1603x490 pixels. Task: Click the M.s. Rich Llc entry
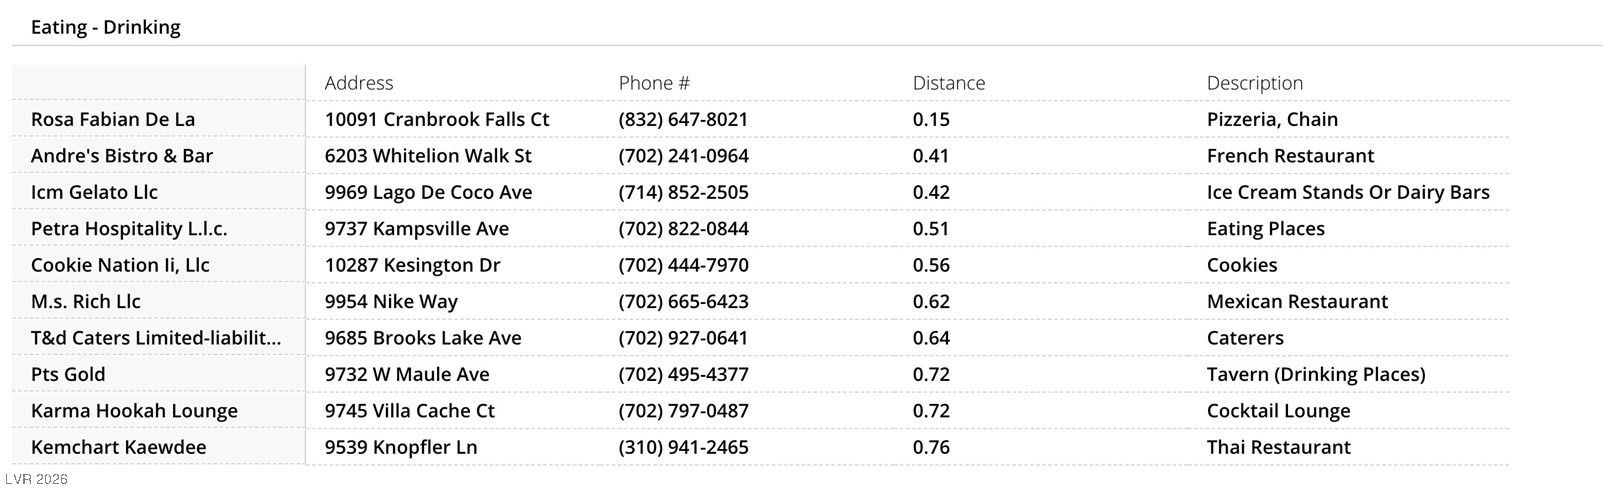(86, 302)
